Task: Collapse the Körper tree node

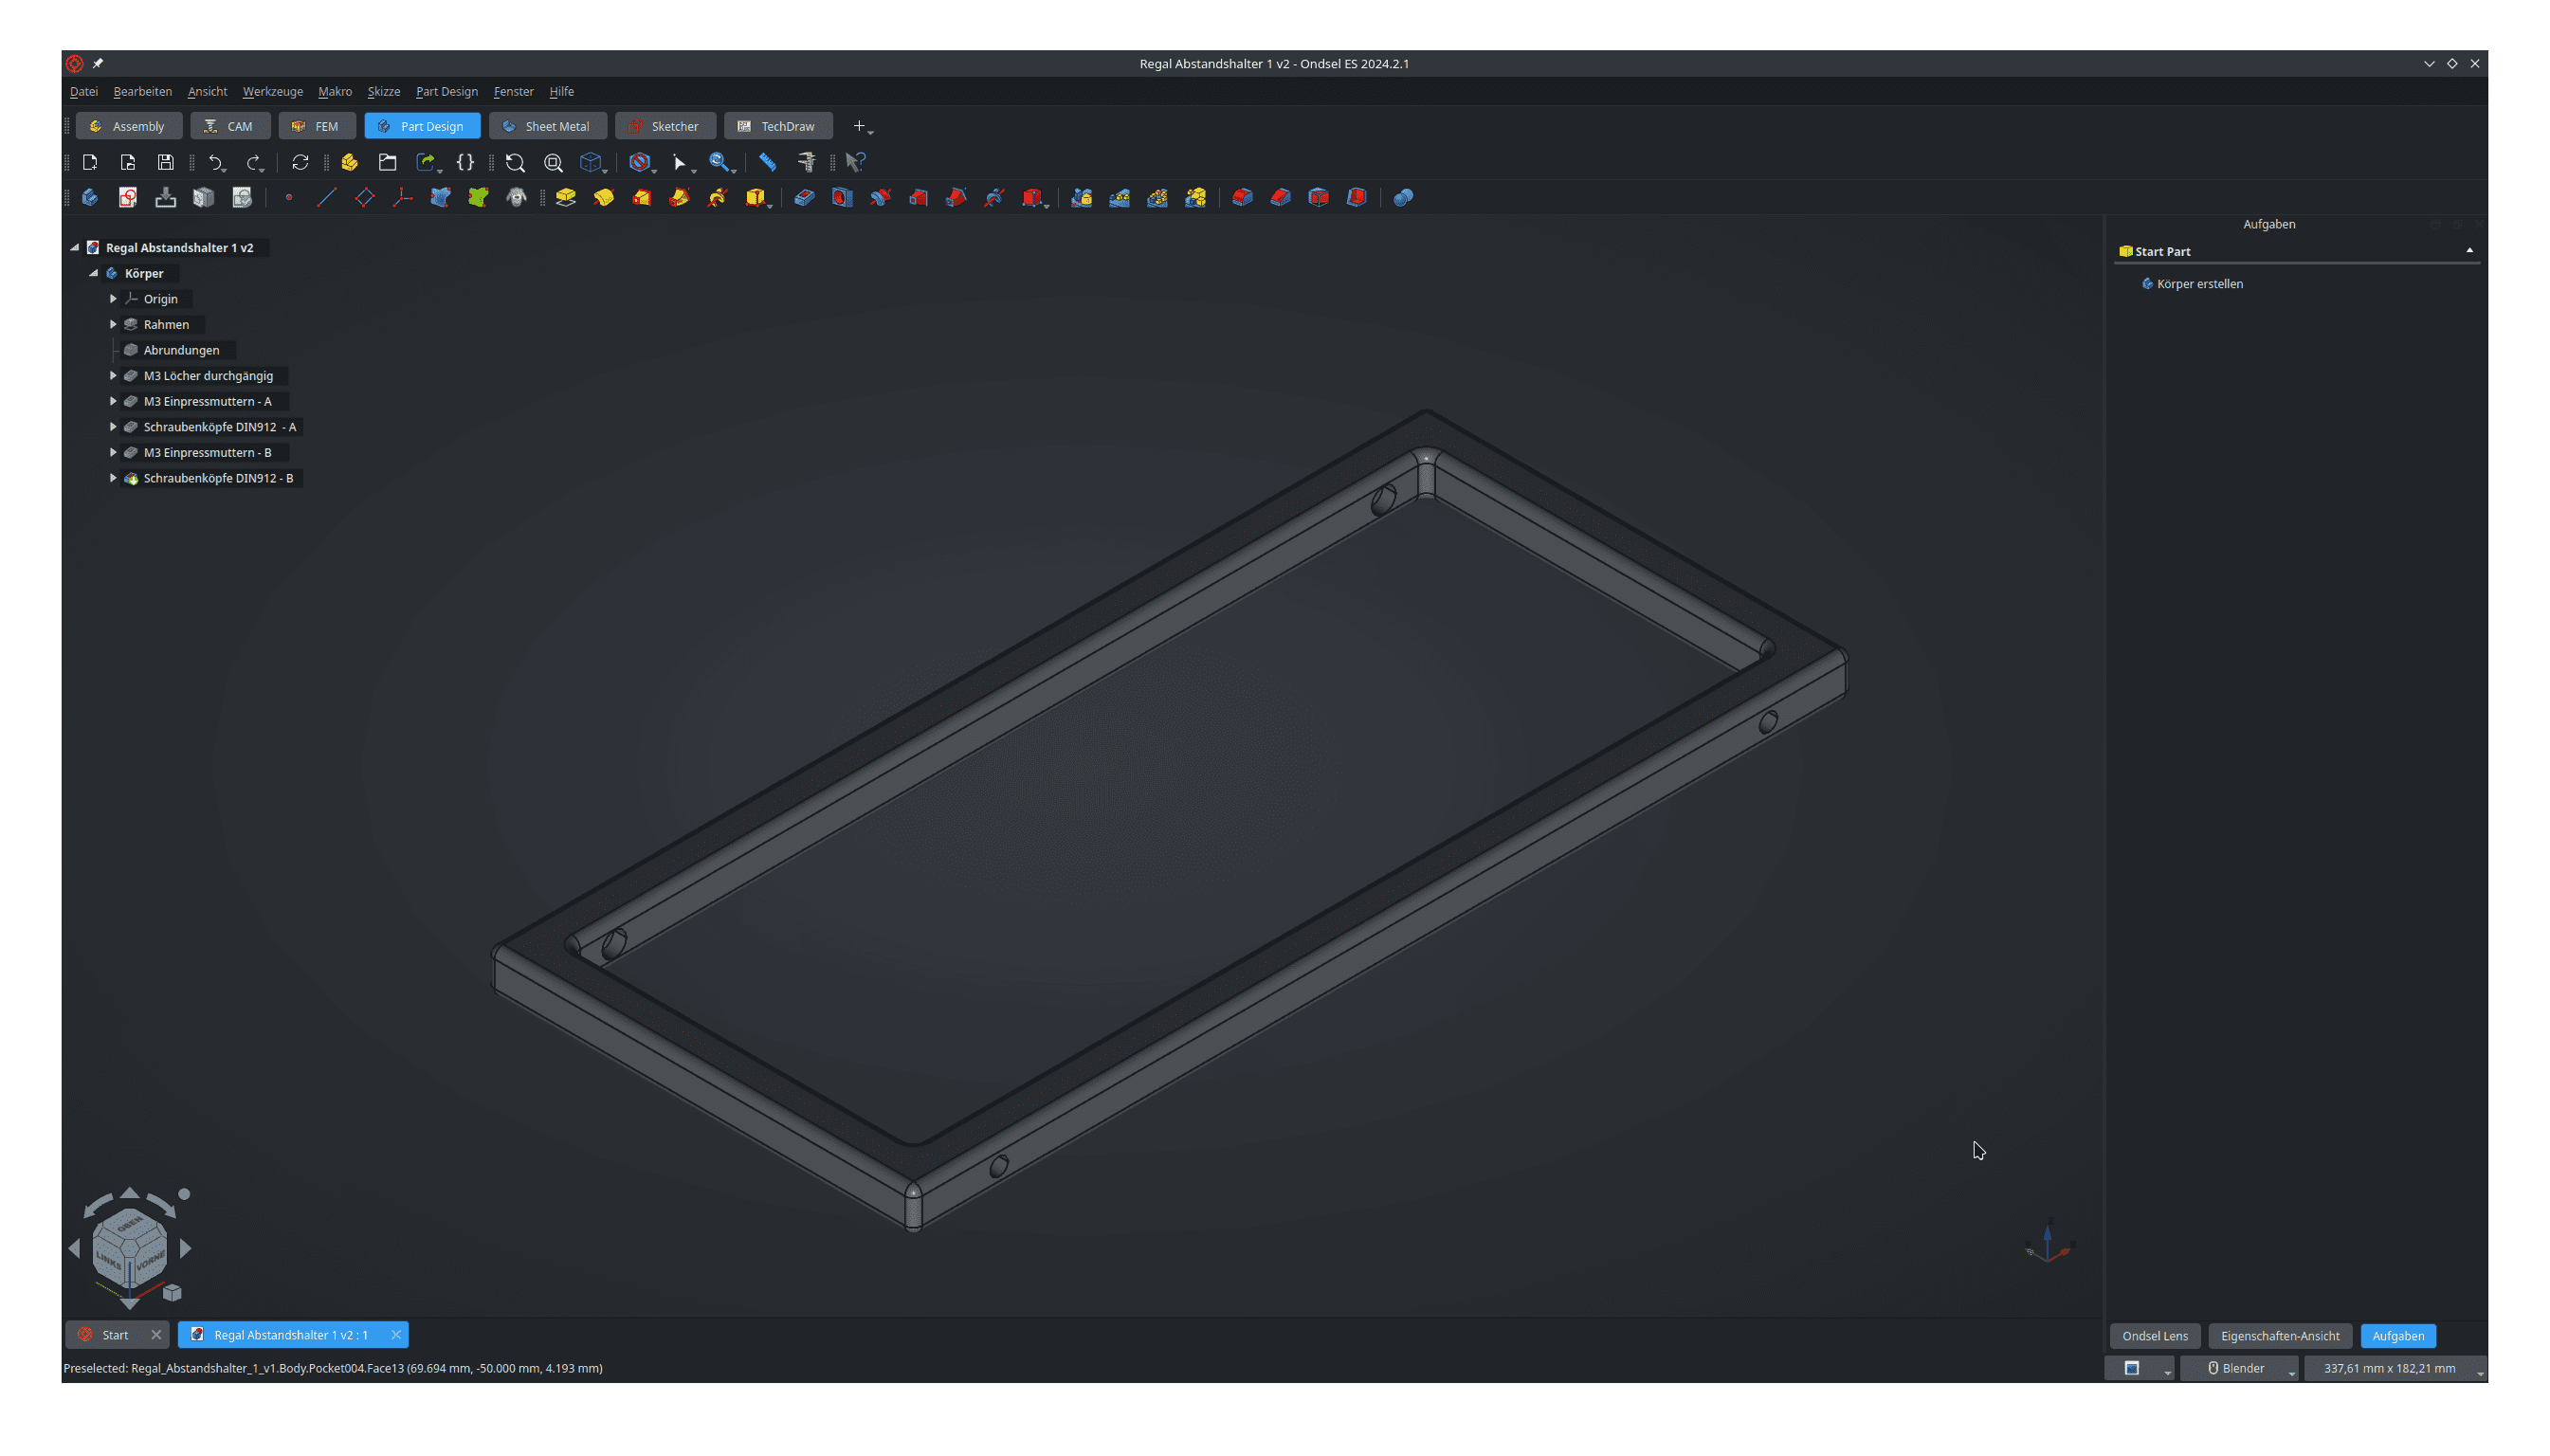Action: click(x=94, y=273)
